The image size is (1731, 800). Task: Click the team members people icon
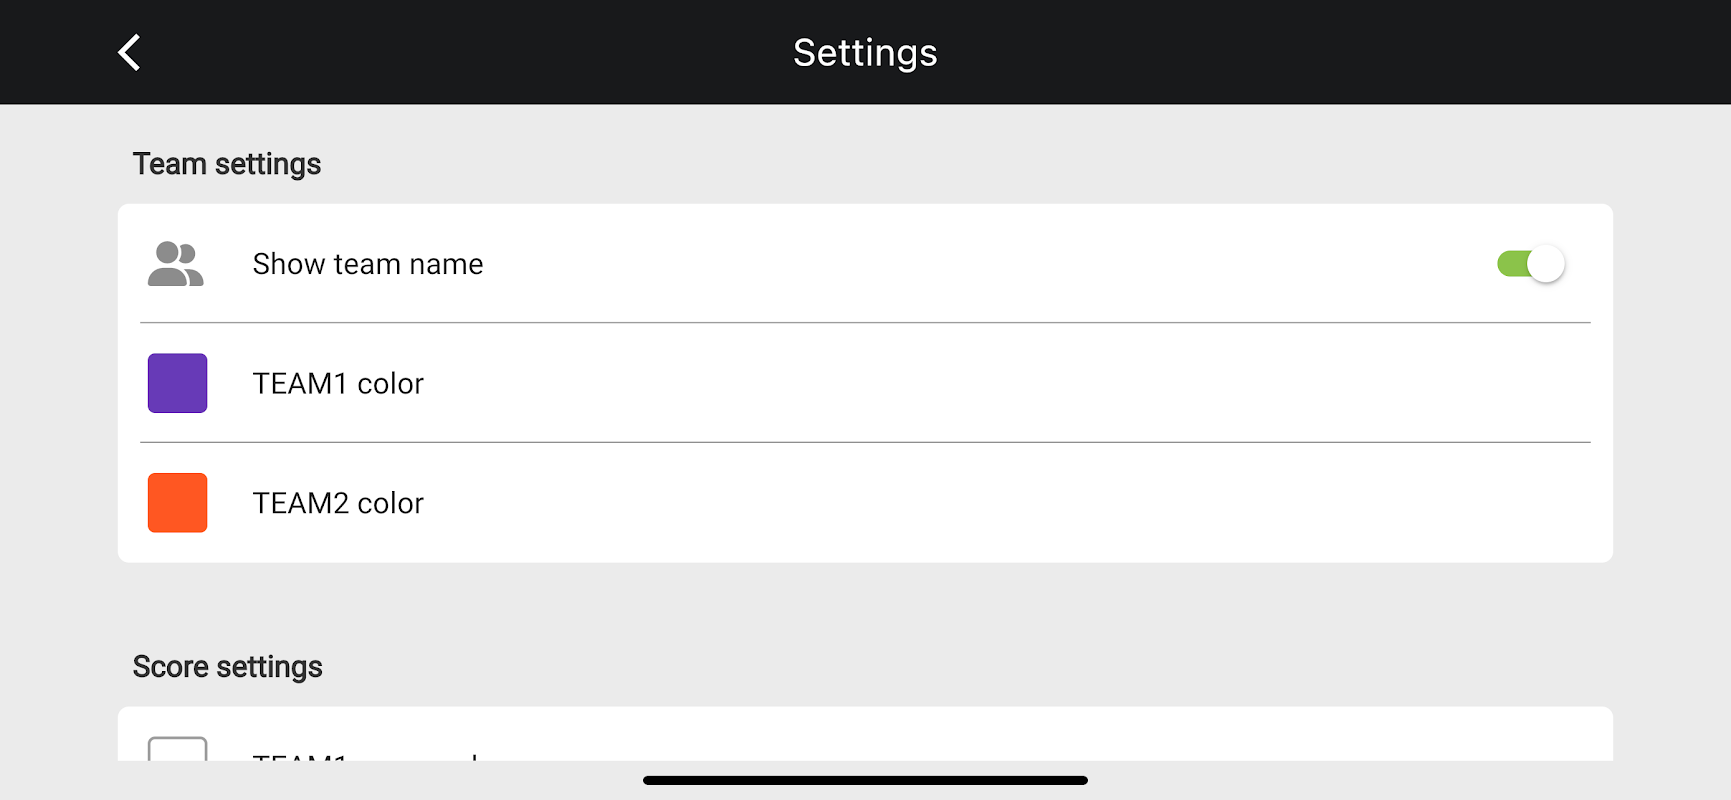coord(175,264)
